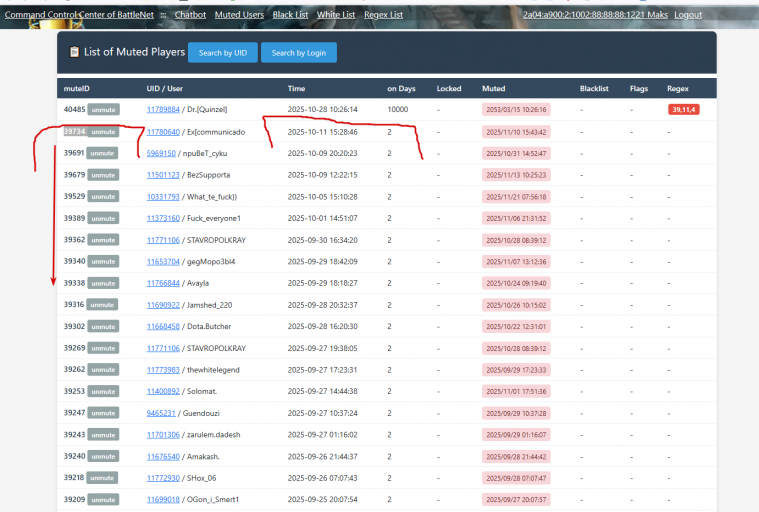
Task: Click muted date badge 2025/10/22 12:31:01
Action: 516,327
